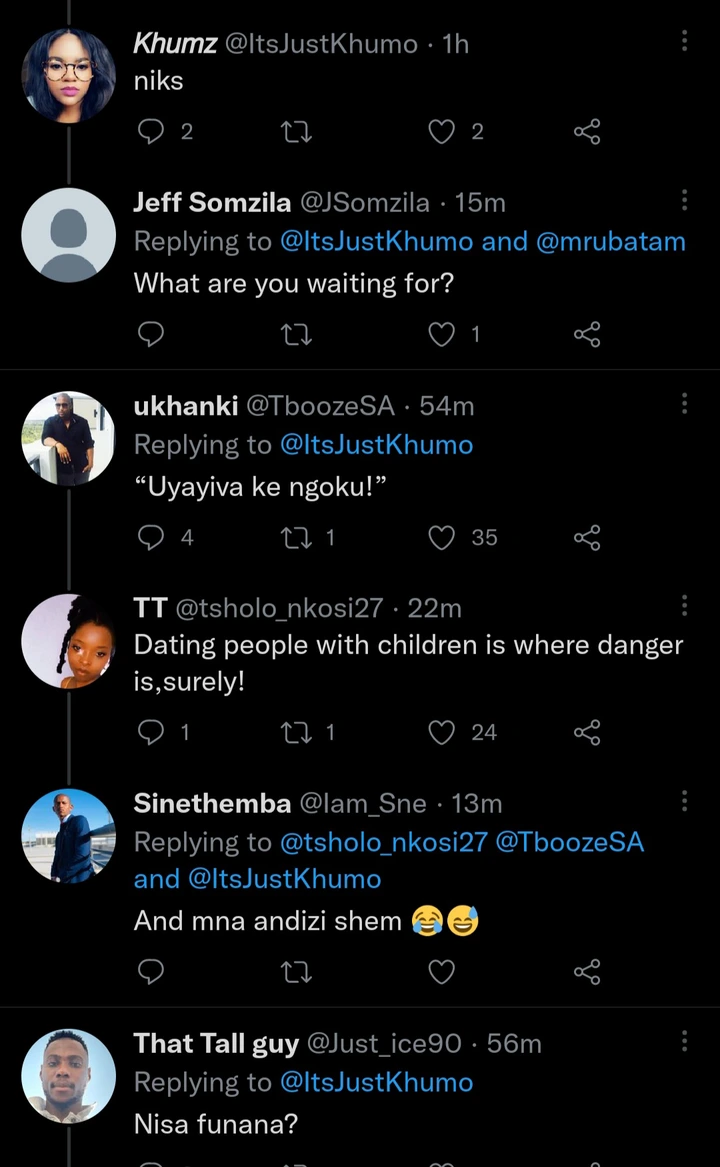Like Khumz's "niks" tweet
This screenshot has width=720, height=1167.
pos(442,131)
